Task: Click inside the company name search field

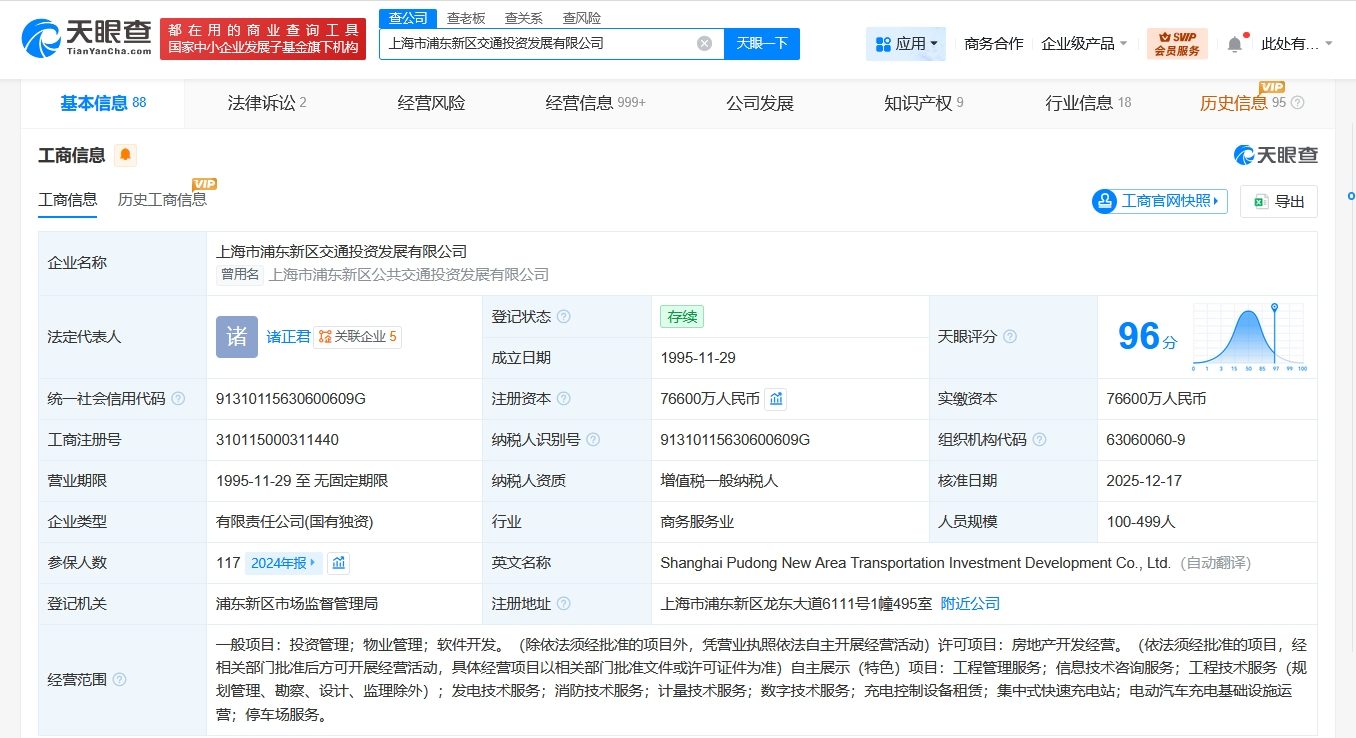Action: click(x=540, y=43)
